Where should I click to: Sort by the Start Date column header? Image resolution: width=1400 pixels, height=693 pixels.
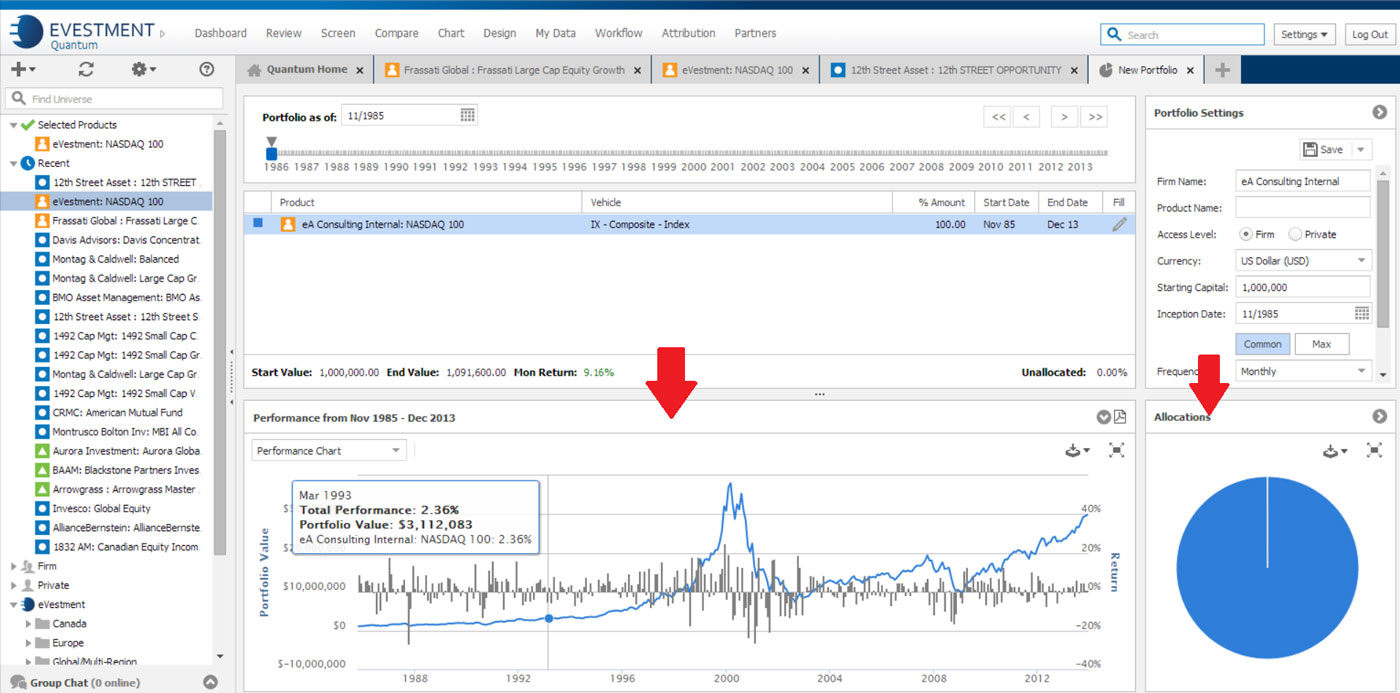click(x=1006, y=203)
